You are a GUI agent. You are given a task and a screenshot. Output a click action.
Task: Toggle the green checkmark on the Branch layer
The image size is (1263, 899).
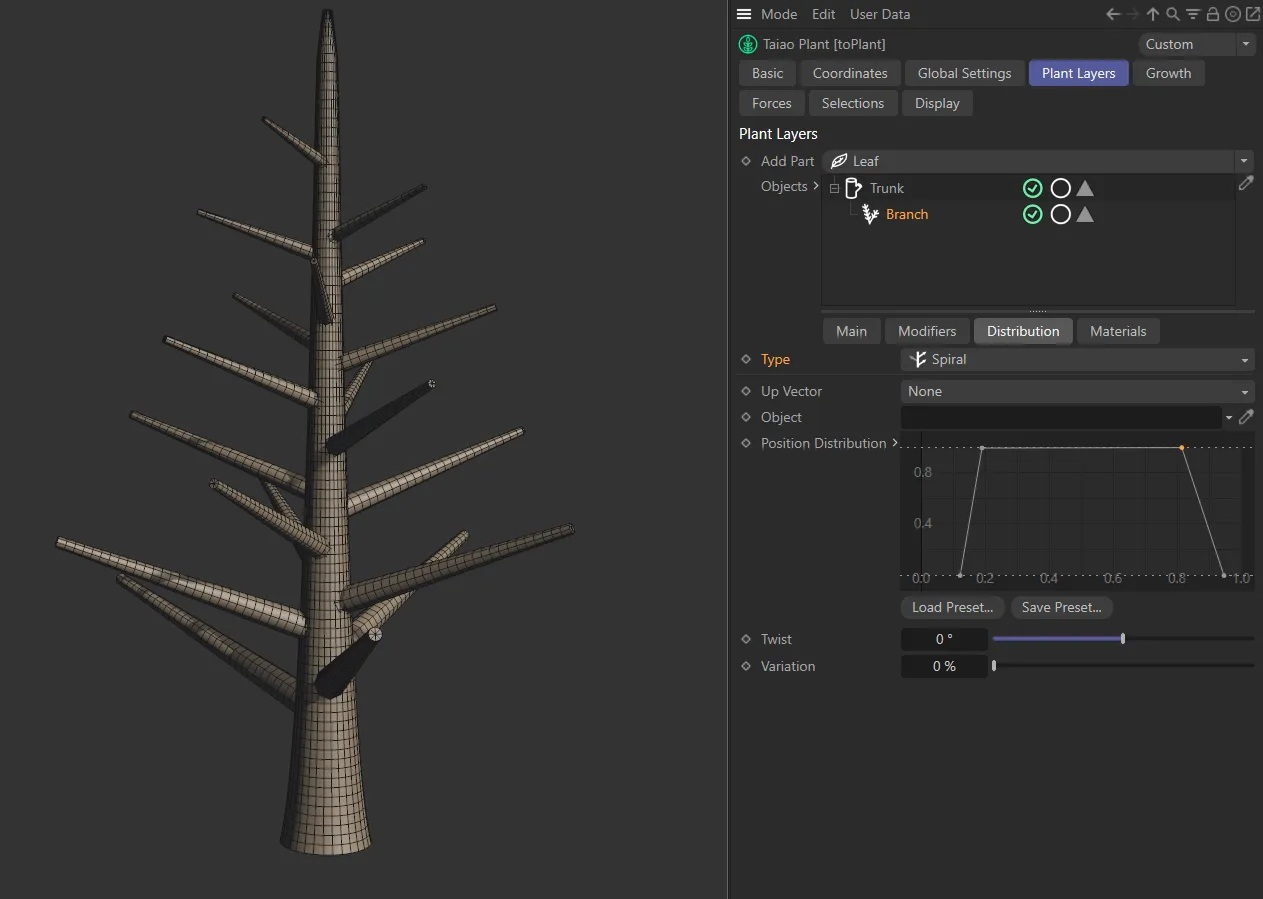tap(1033, 214)
